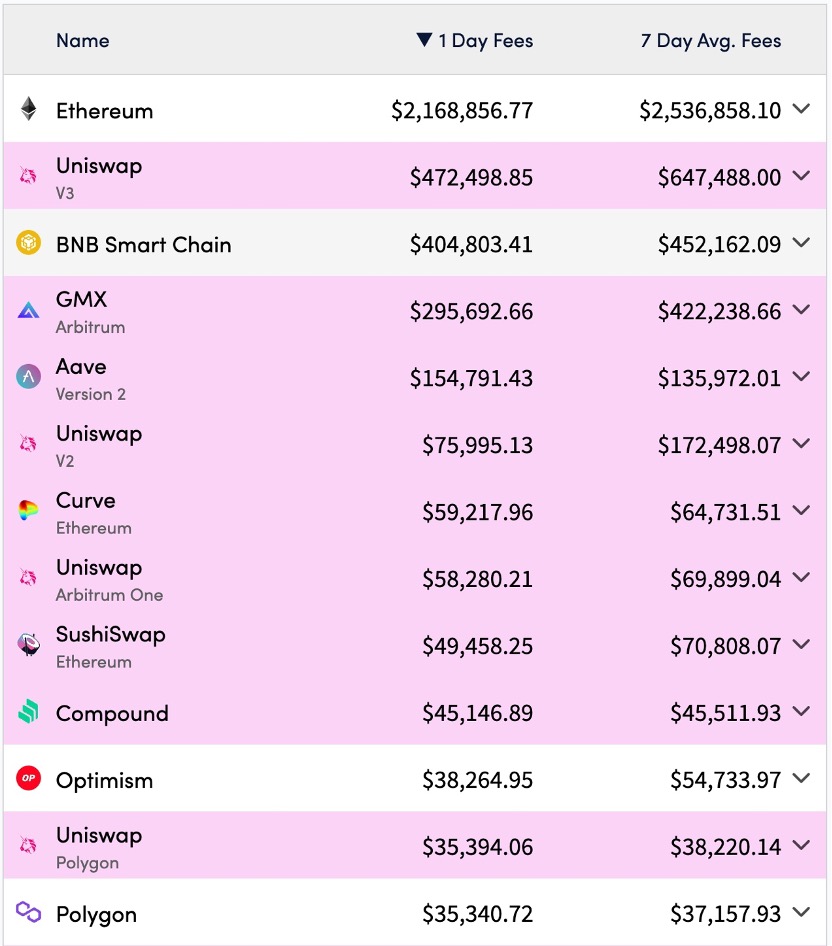The image size is (832, 946).
Task: Expand the Polygon row chevron
Action: pos(803,914)
